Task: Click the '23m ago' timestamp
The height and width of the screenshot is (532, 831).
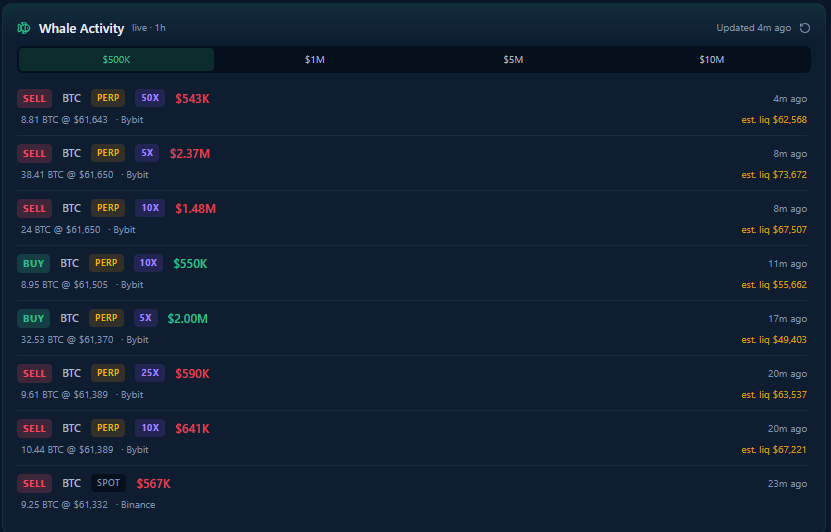Action: (788, 484)
